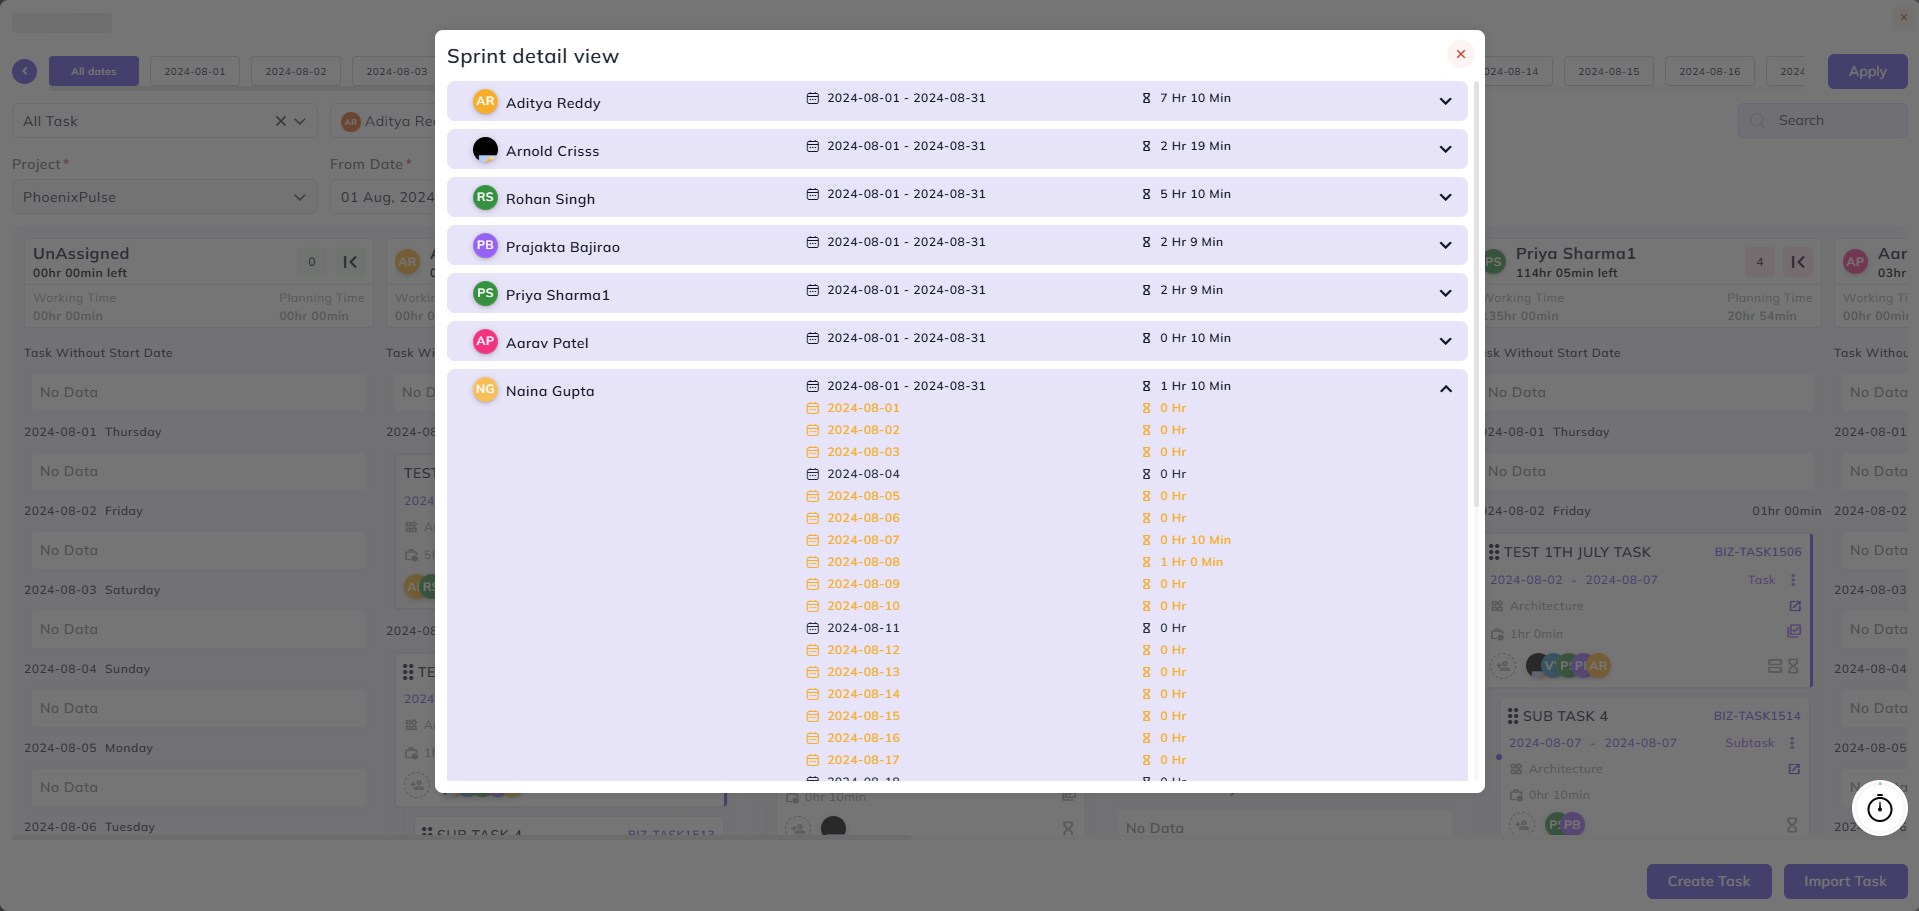Click Prajakta Bajirao PB avatar
This screenshot has width=1919, height=911.
[x=485, y=245]
